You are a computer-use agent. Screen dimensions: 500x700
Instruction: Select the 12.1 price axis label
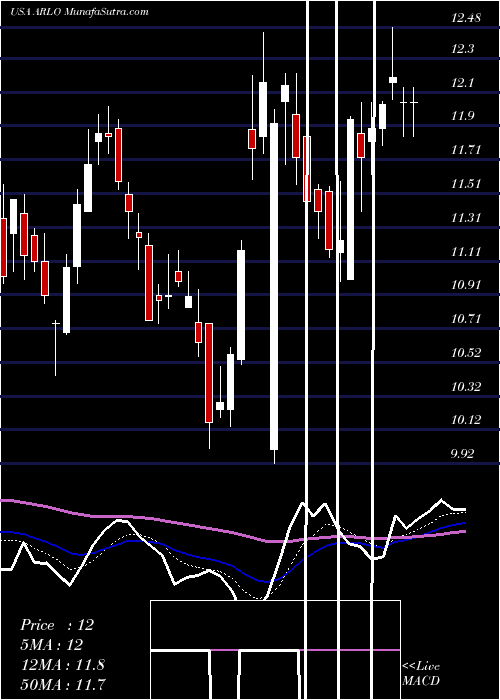pyautogui.click(x=462, y=83)
